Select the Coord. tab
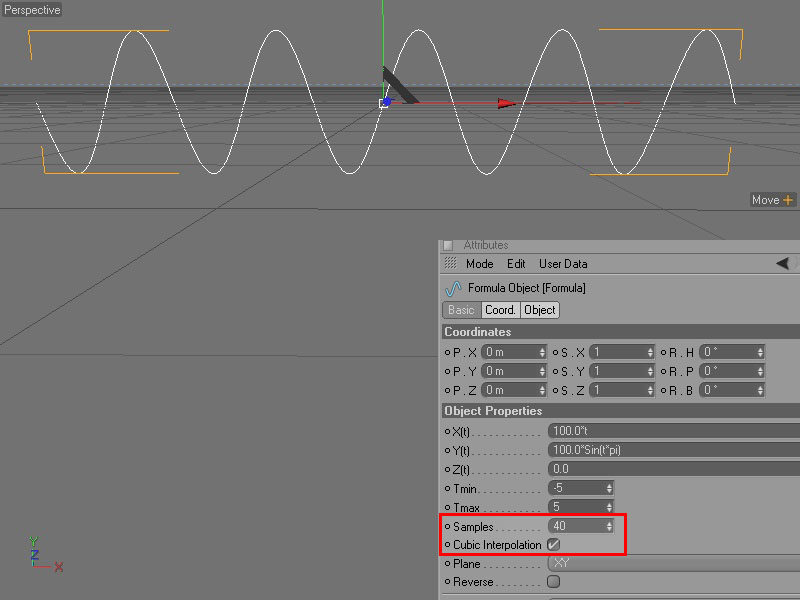The width and height of the screenshot is (800, 600). click(x=501, y=310)
